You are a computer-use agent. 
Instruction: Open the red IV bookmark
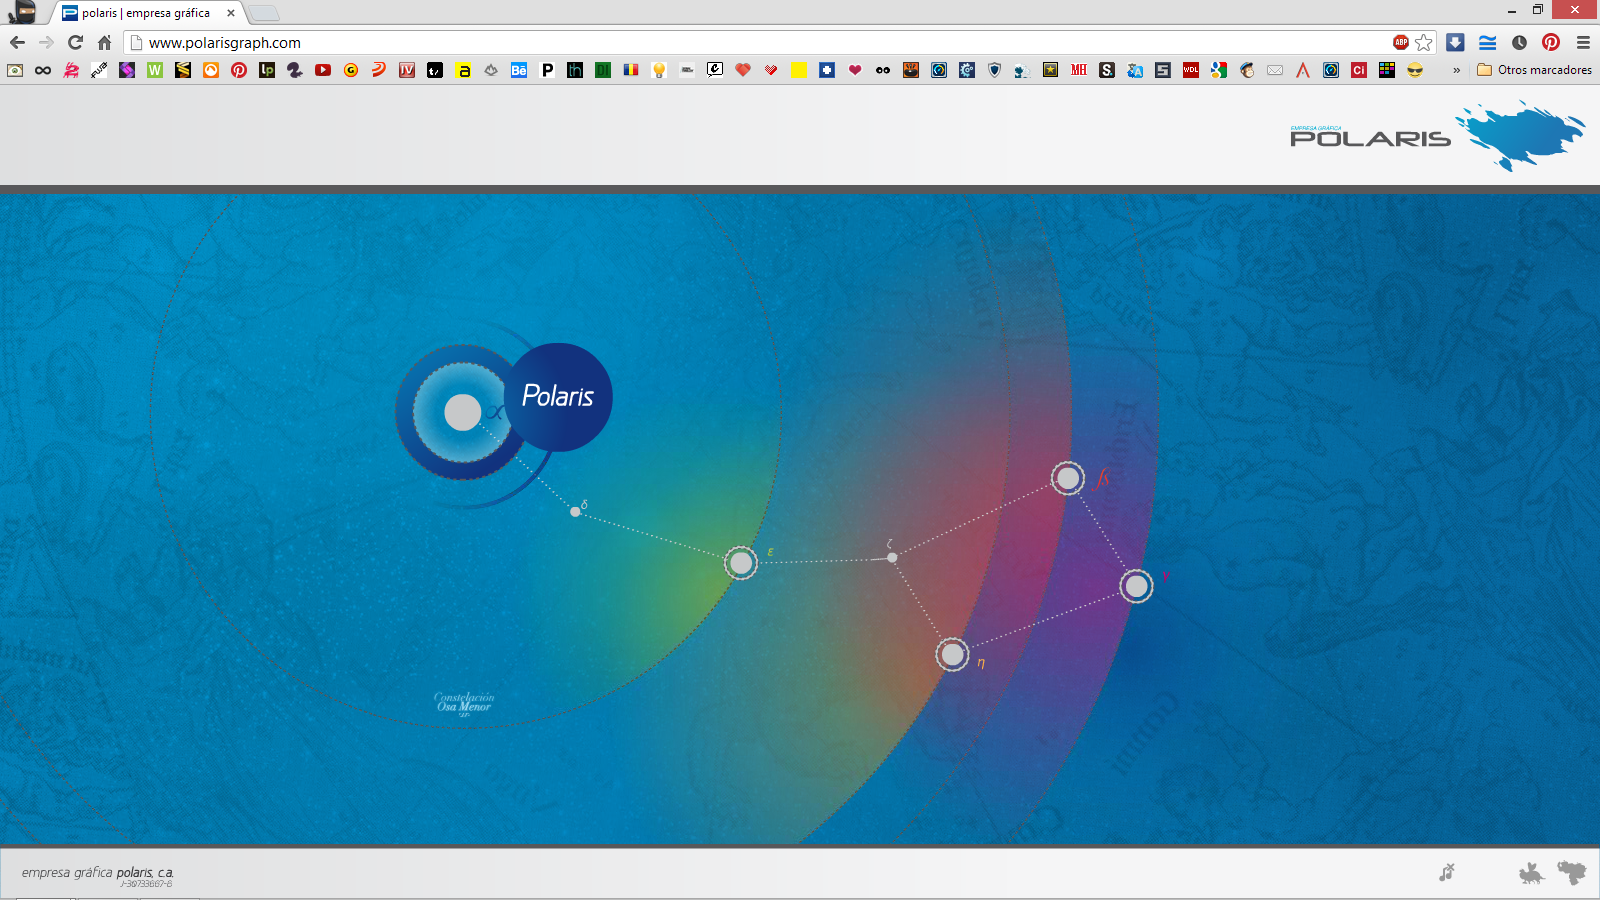tap(407, 70)
